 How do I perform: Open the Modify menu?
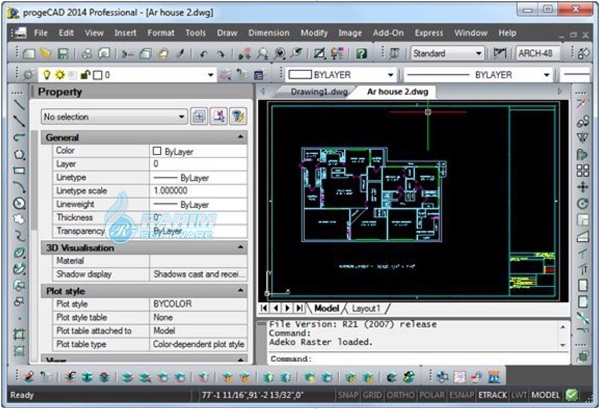[314, 33]
